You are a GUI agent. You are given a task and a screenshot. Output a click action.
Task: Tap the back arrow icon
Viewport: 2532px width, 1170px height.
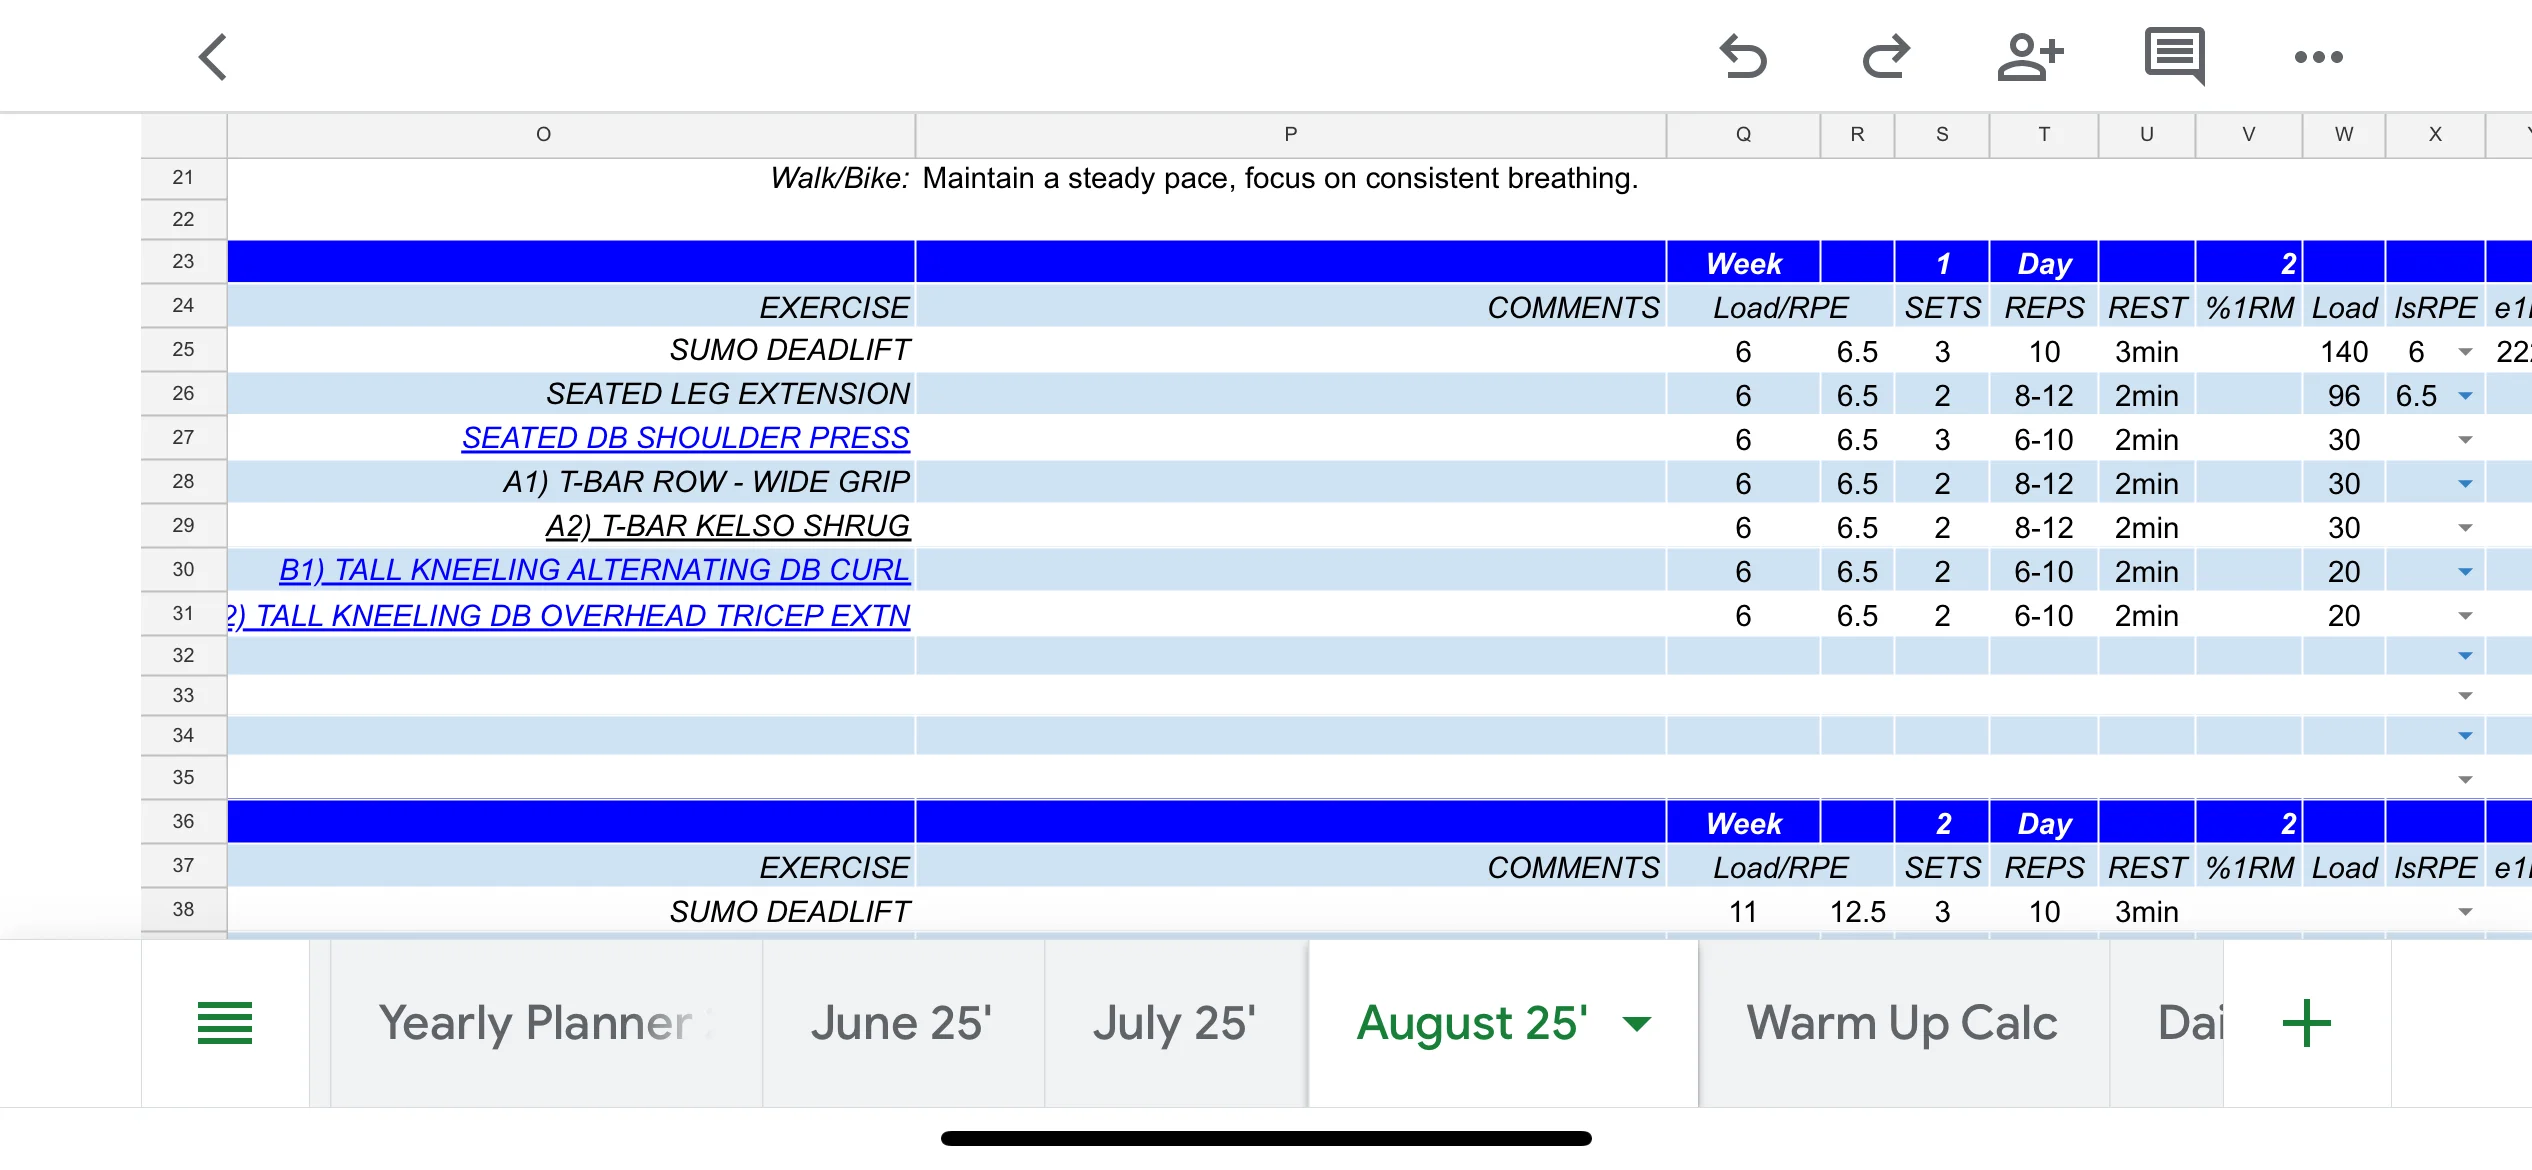click(213, 57)
